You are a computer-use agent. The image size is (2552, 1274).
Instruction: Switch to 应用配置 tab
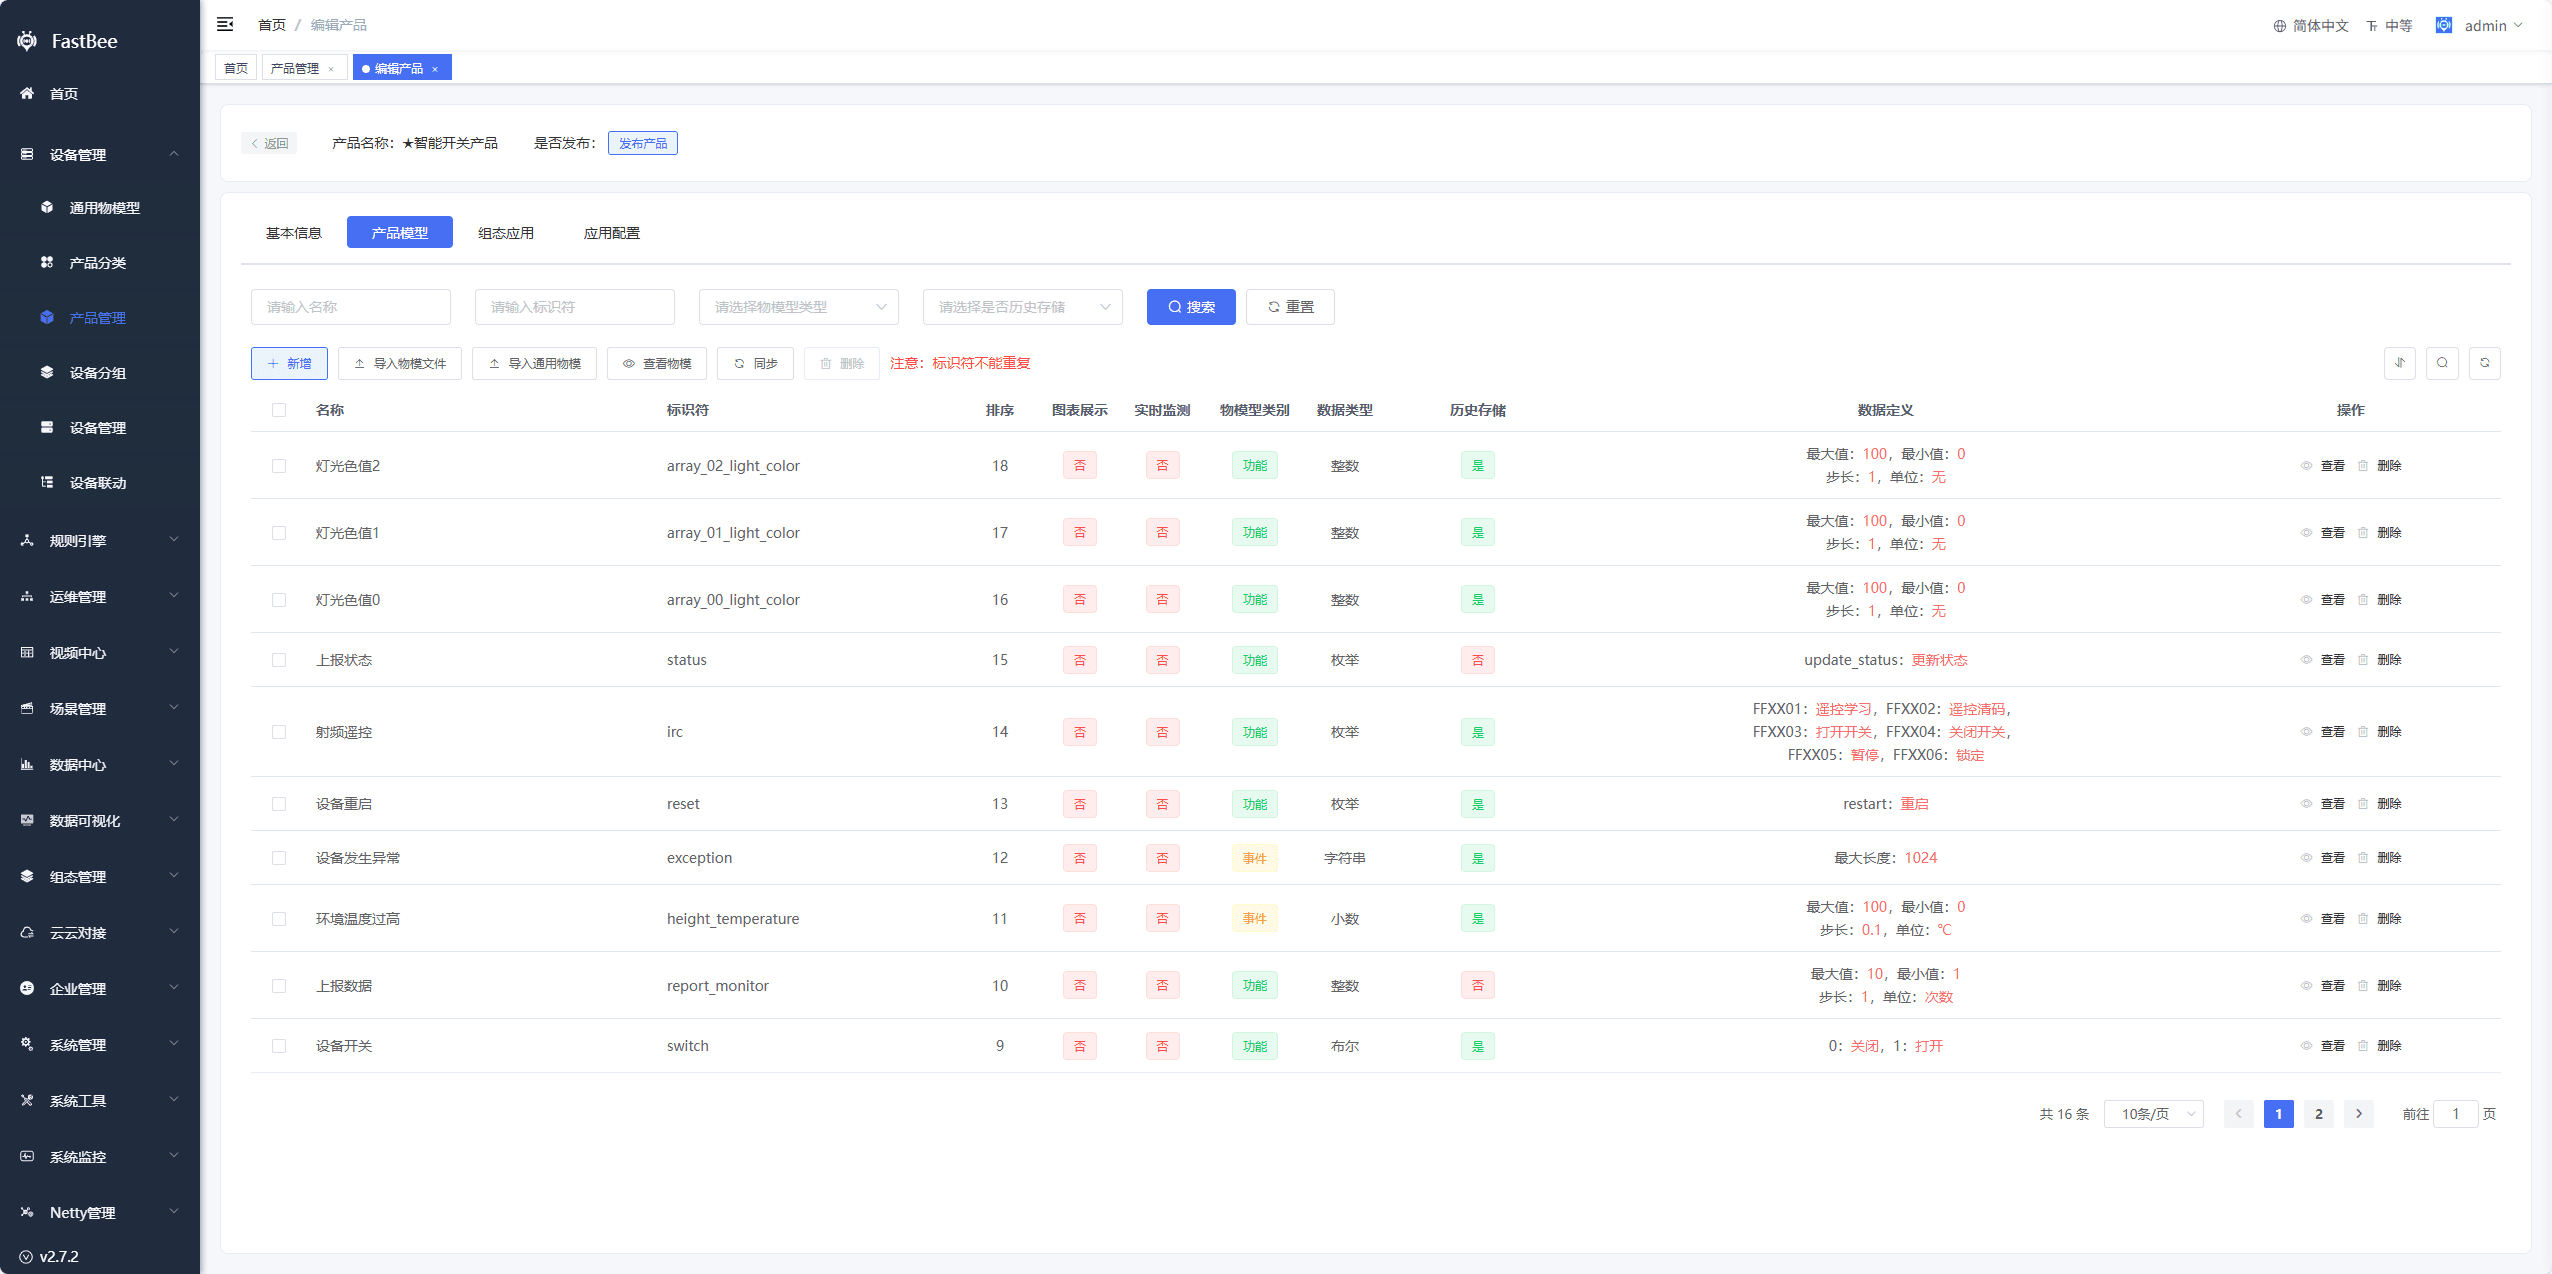(x=612, y=232)
